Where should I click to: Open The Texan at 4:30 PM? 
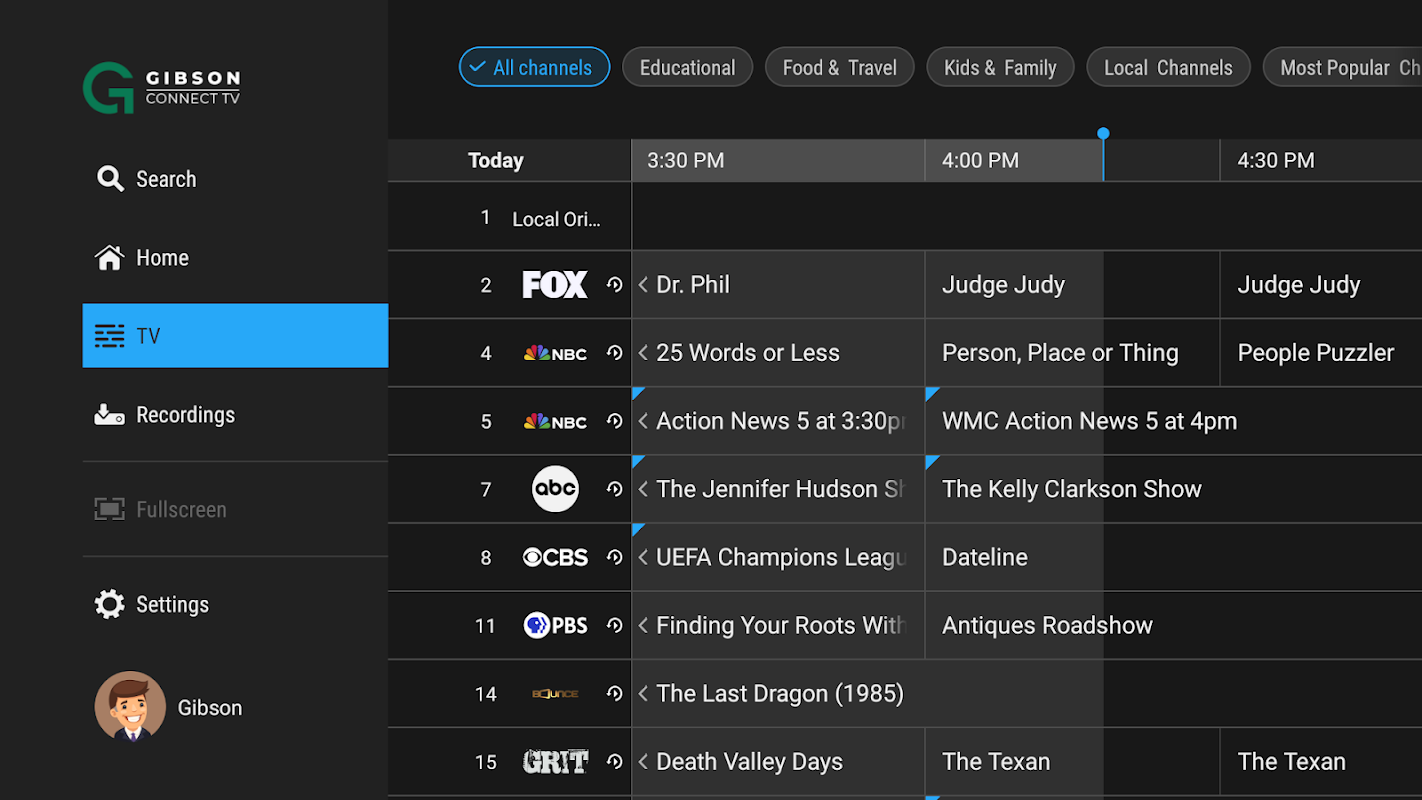[x=1321, y=761]
